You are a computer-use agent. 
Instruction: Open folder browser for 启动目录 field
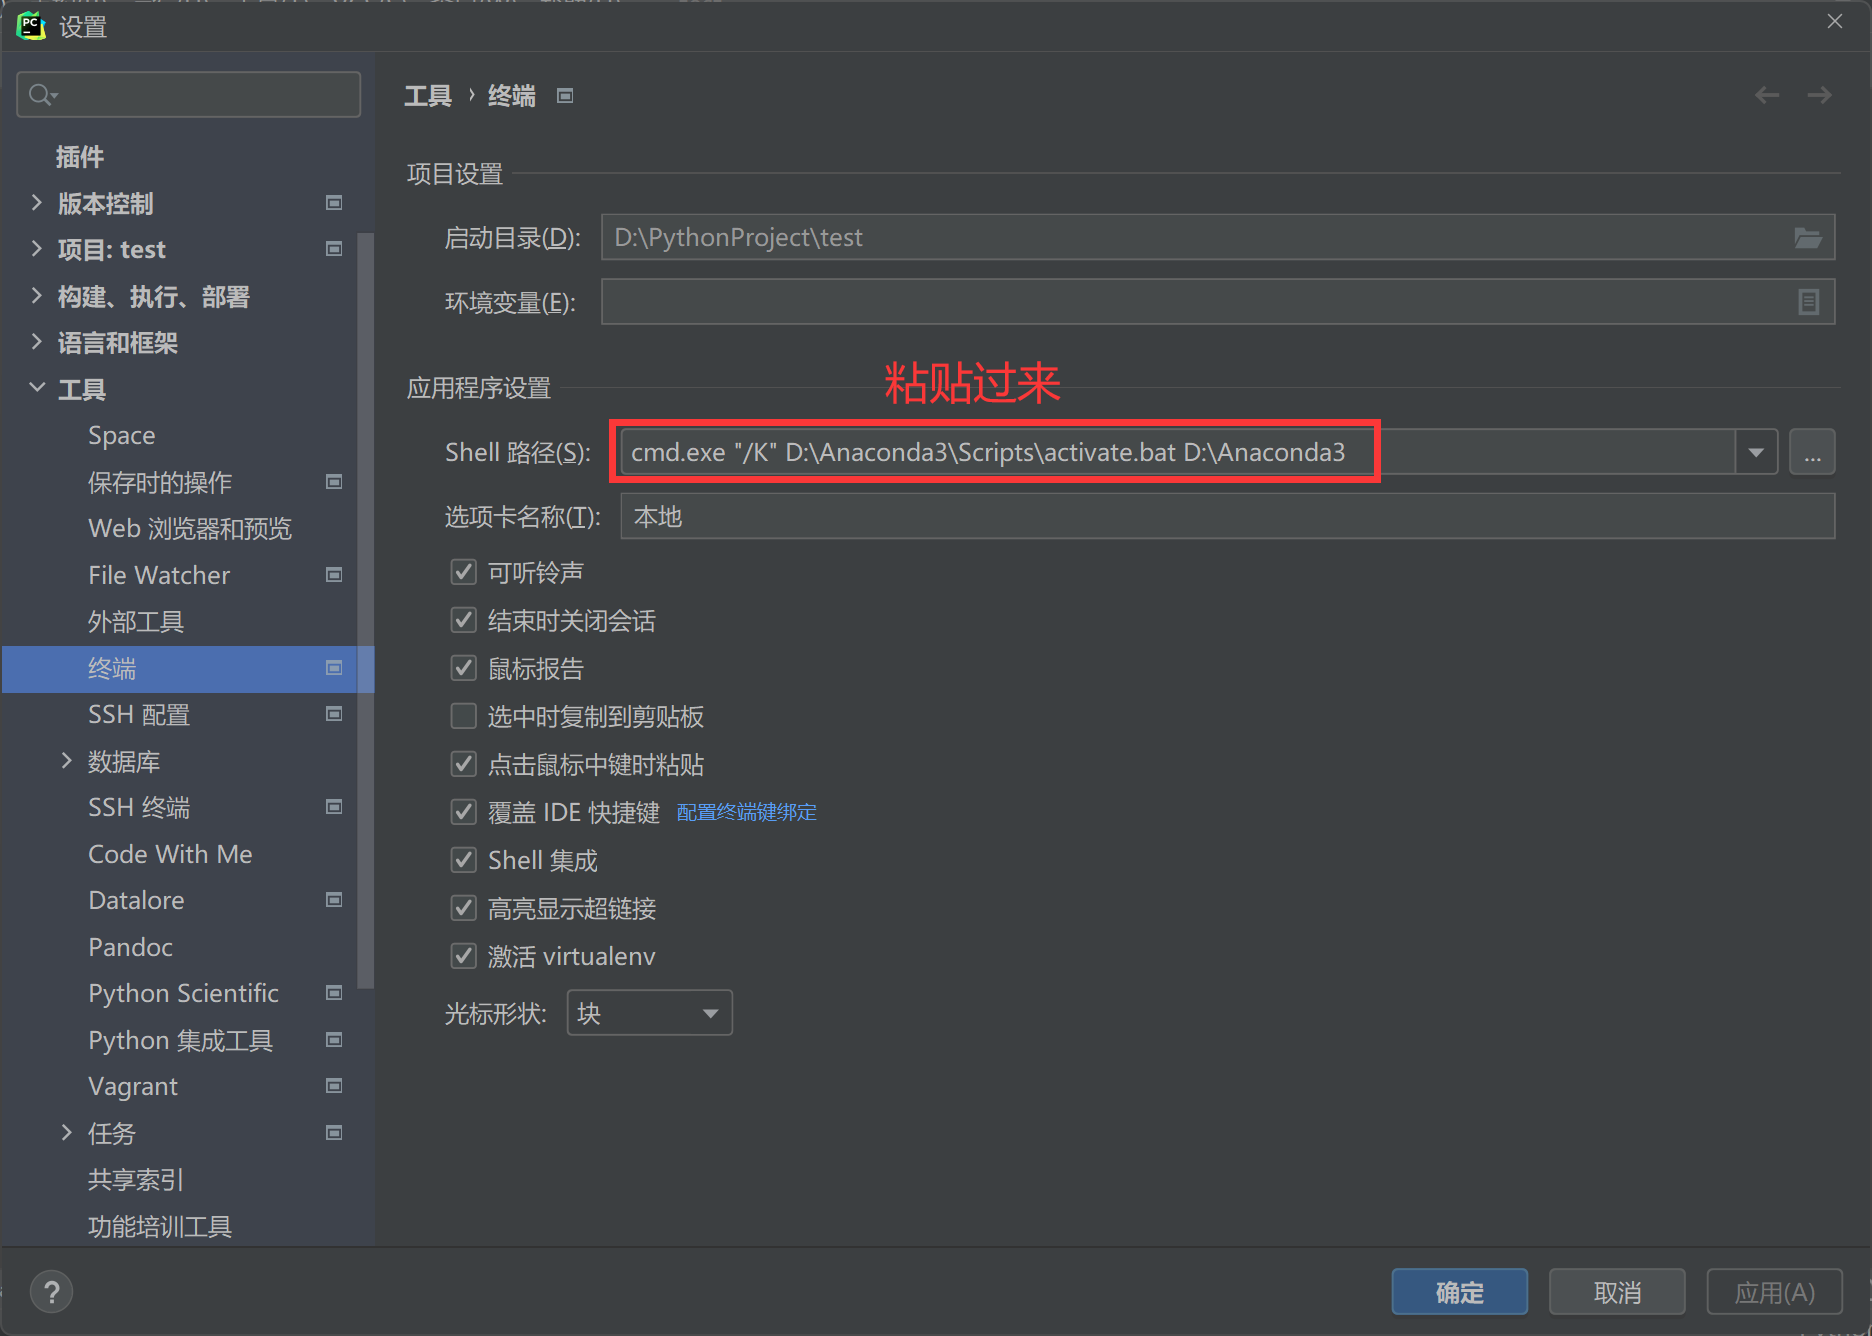click(x=1808, y=237)
